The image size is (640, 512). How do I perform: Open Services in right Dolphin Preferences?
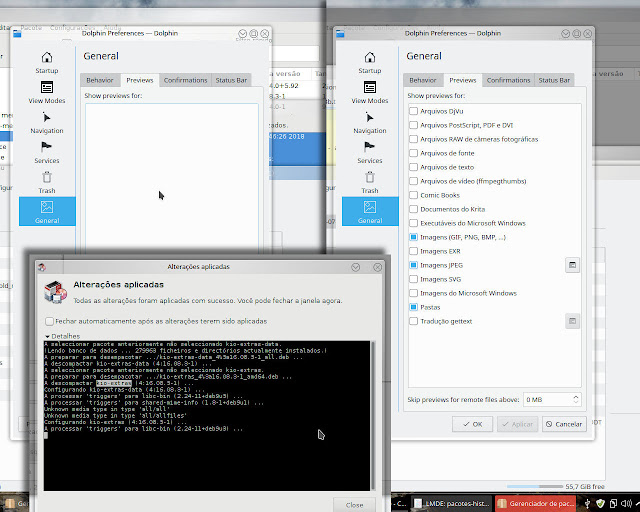click(370, 152)
